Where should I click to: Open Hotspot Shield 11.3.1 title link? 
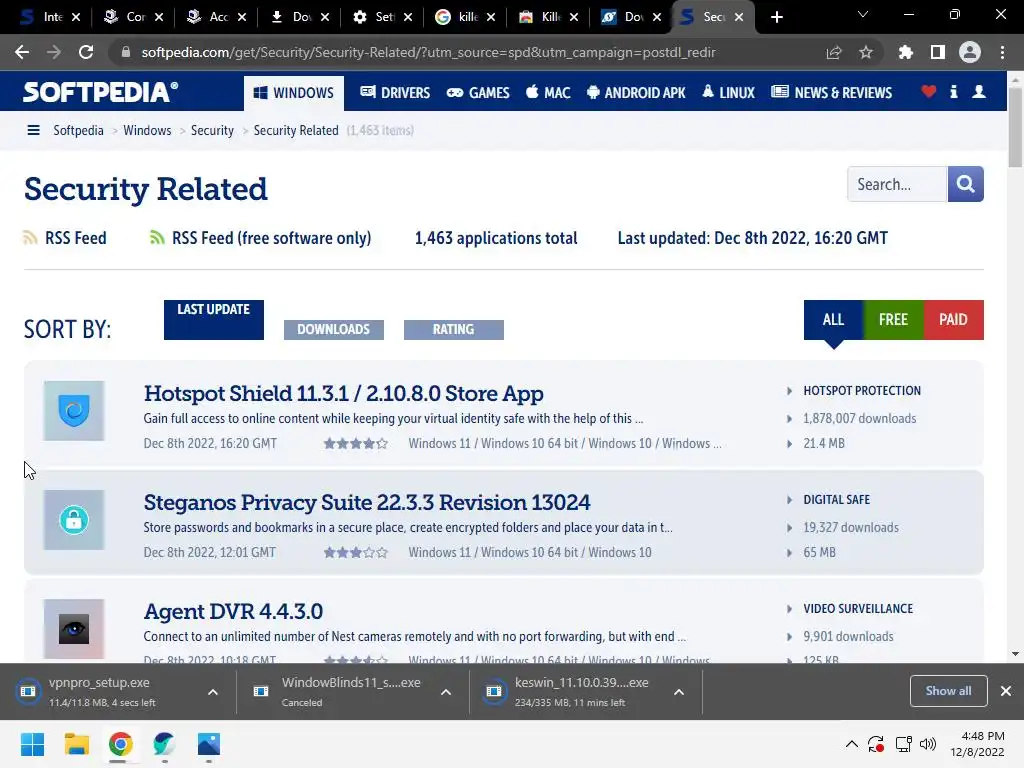point(344,393)
